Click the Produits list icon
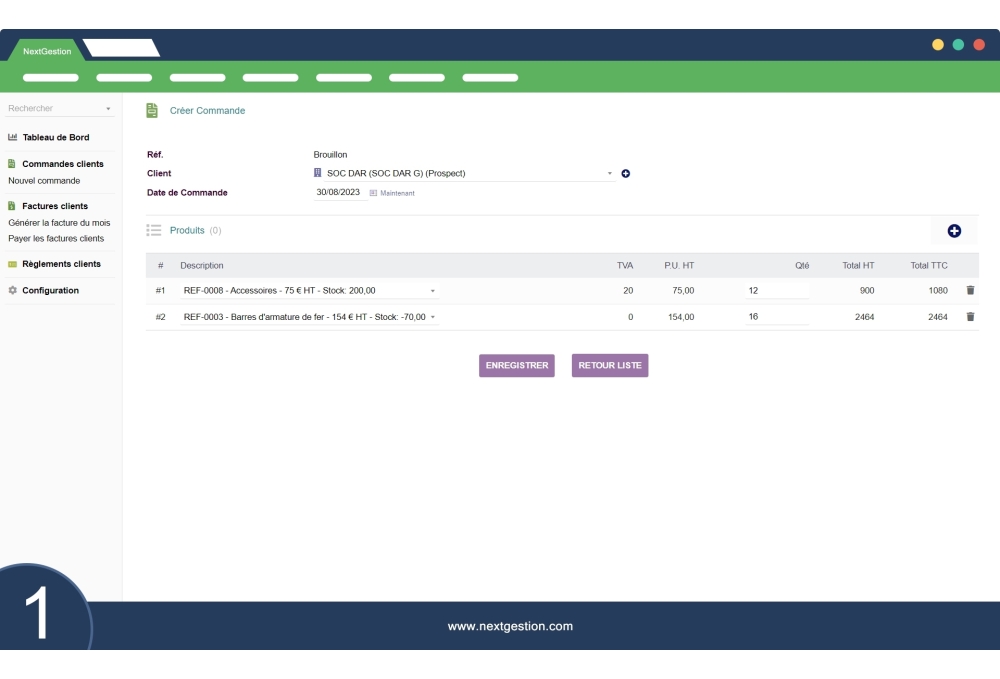The image size is (1000, 679). click(x=155, y=230)
